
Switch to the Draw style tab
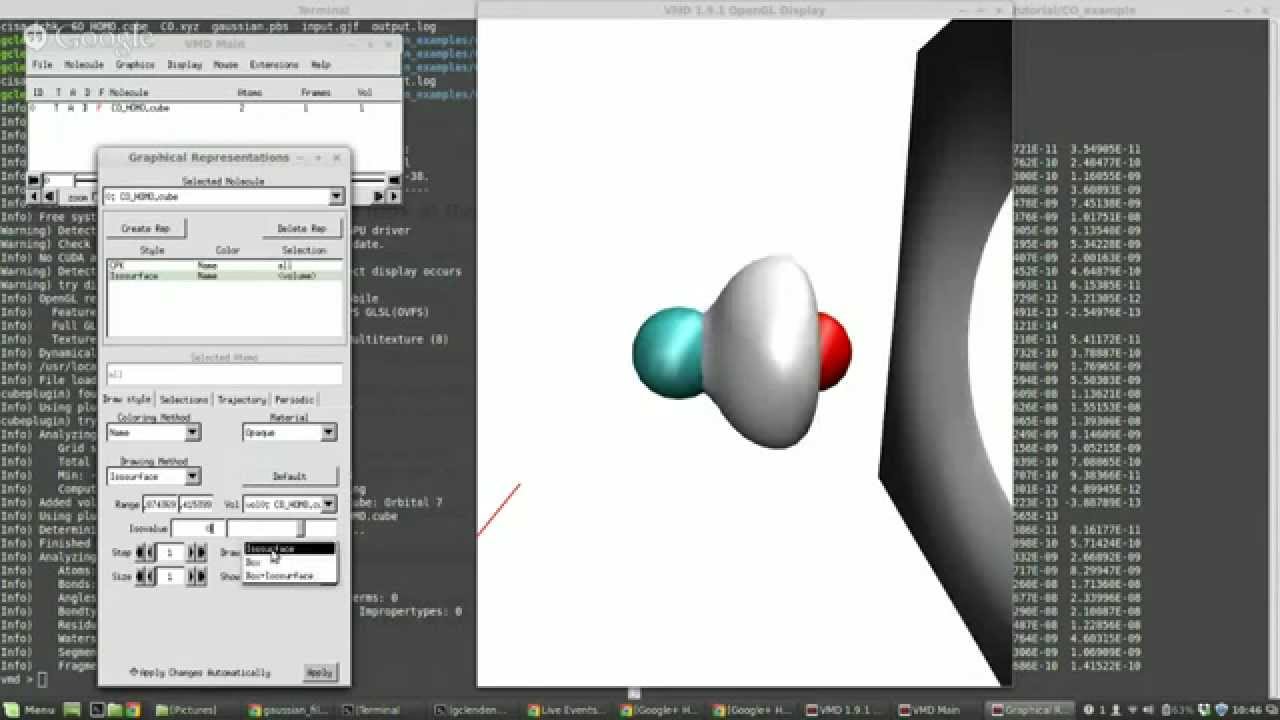pyautogui.click(x=127, y=399)
